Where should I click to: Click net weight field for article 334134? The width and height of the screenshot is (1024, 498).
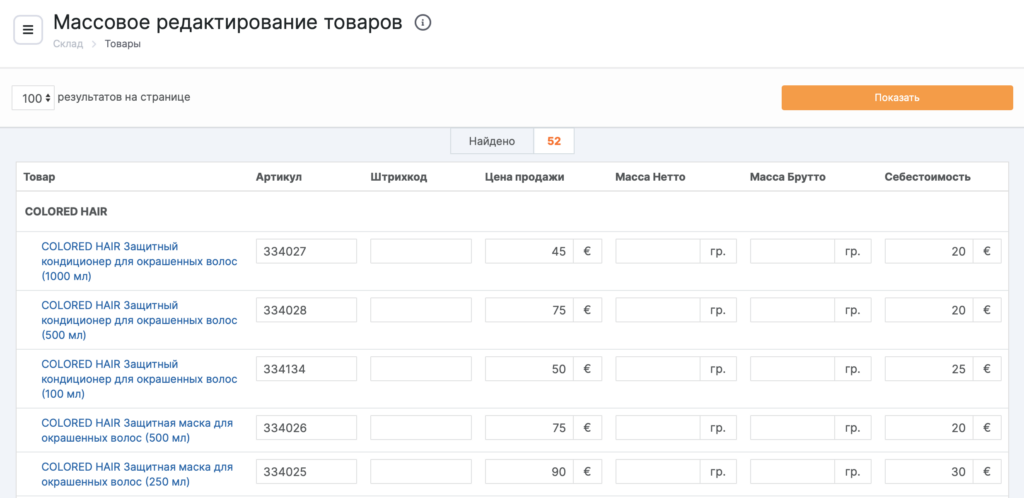(x=657, y=369)
